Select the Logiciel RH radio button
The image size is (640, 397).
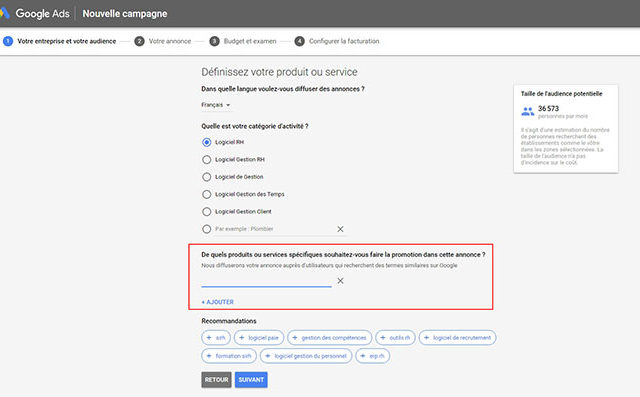pyautogui.click(x=207, y=142)
